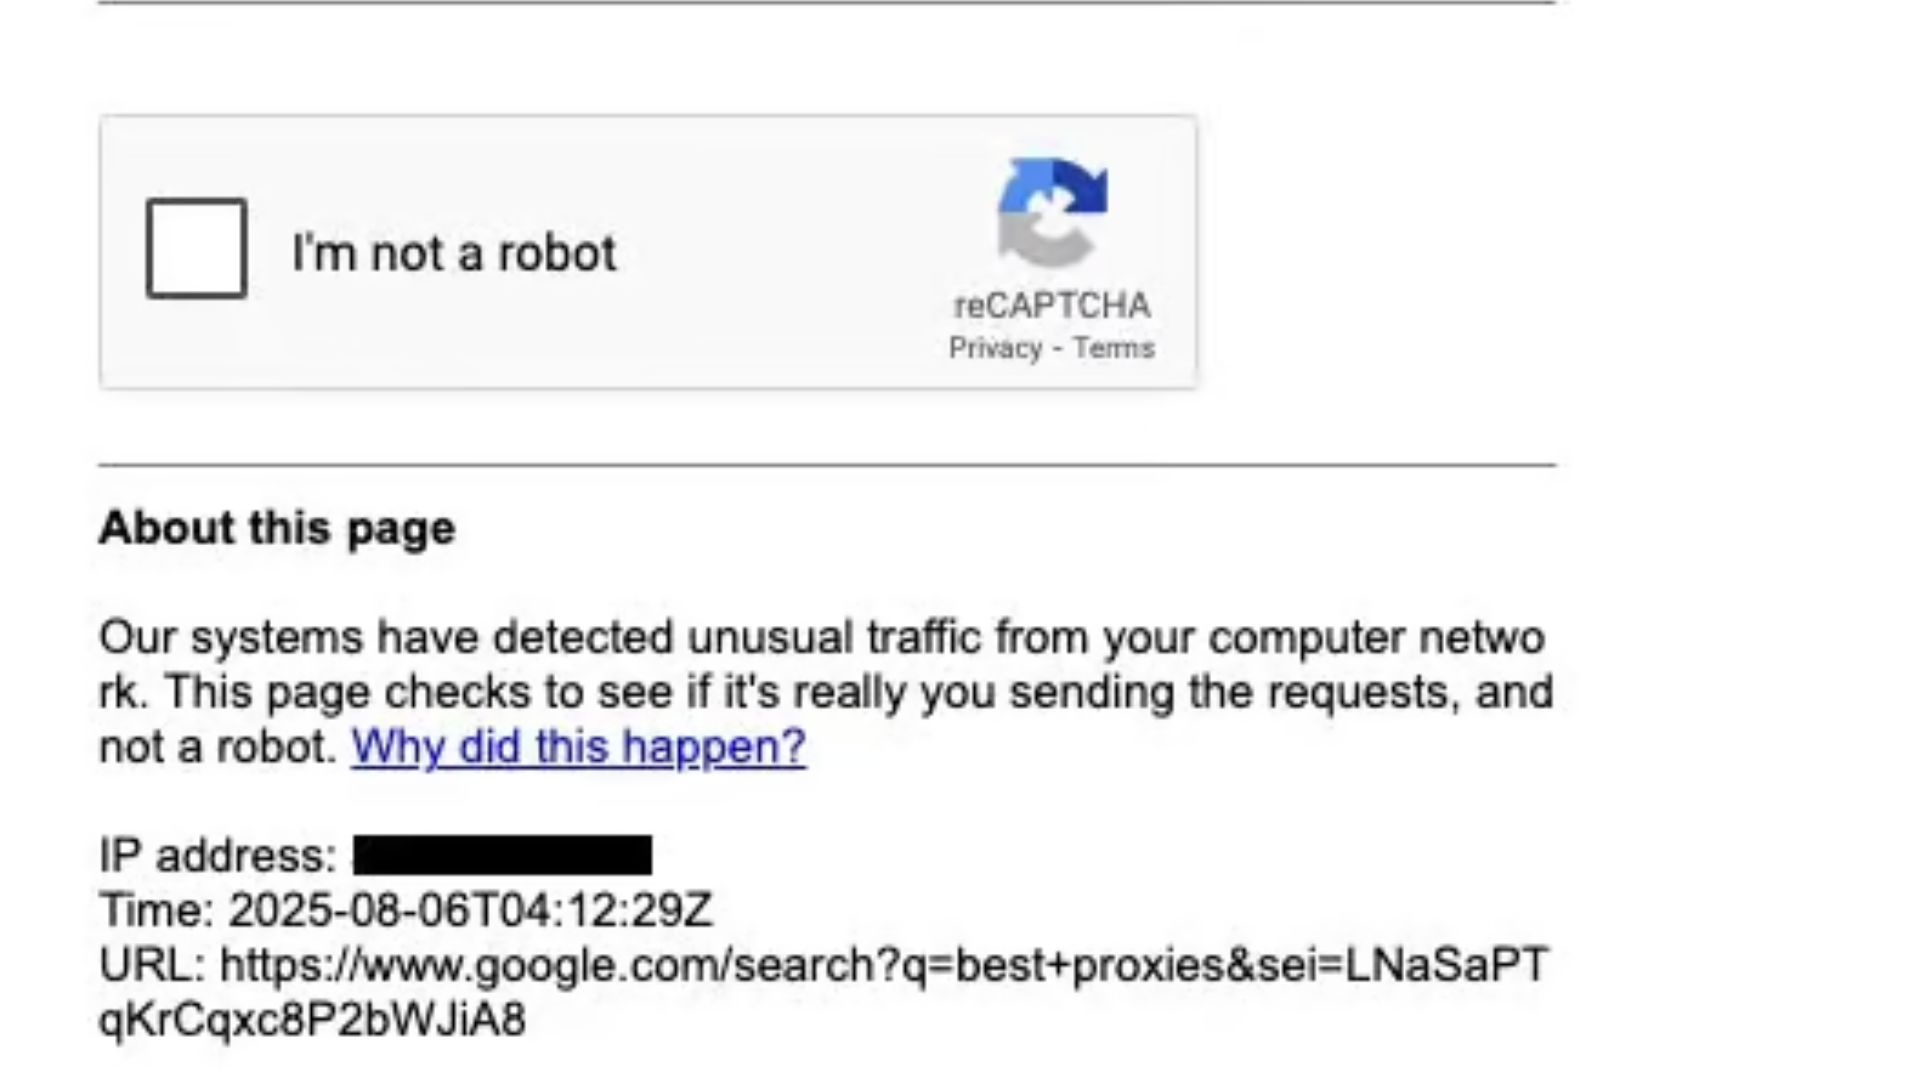Follow the "Why did this happen?" link
Screen dimensions: 1920x1080
578,746
